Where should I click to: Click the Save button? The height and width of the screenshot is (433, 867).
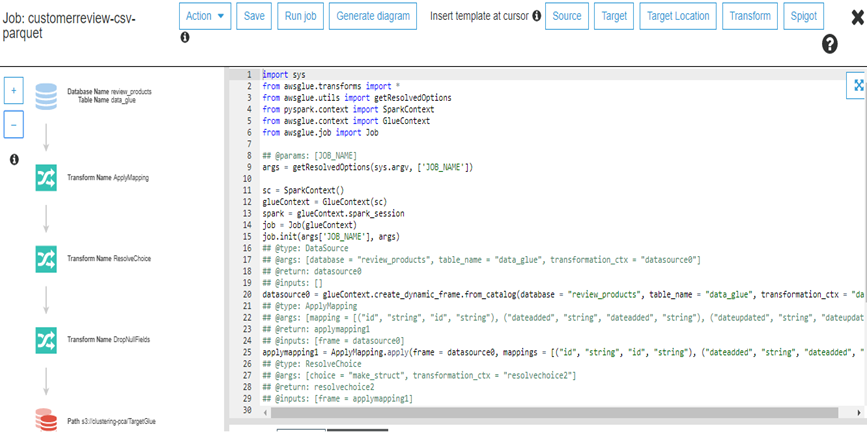[254, 16]
